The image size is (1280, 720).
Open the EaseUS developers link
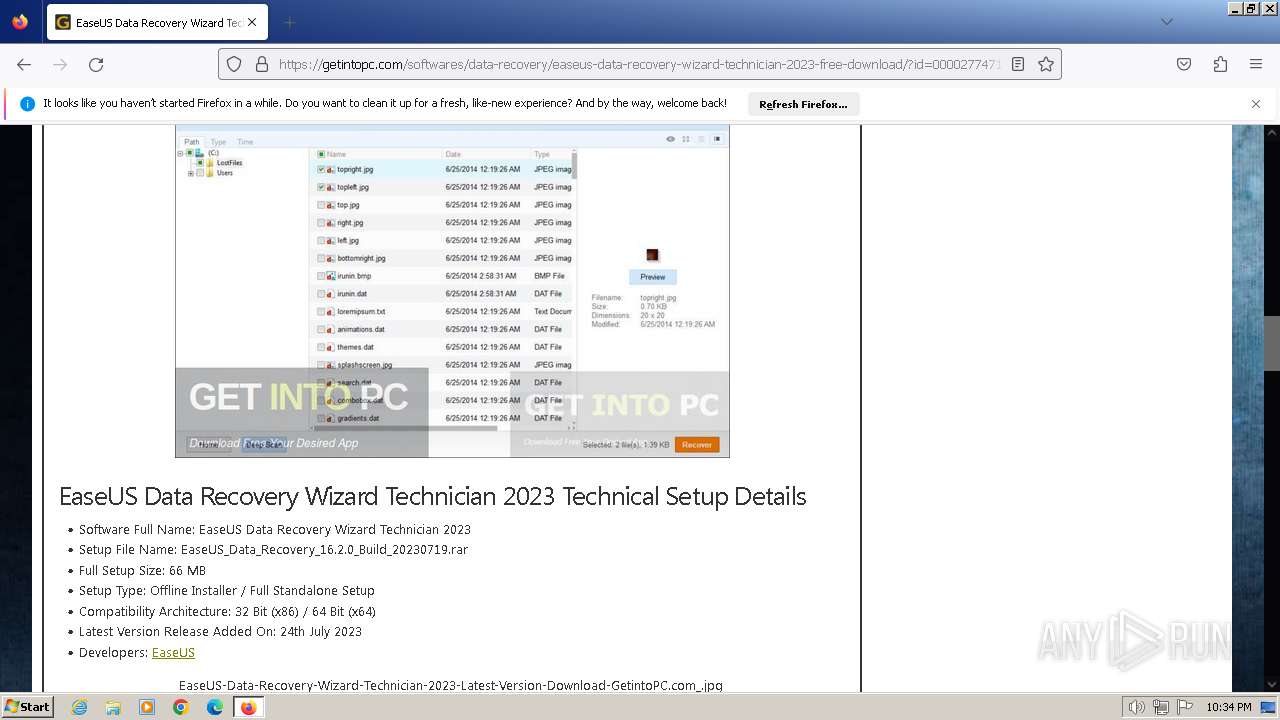(173, 652)
